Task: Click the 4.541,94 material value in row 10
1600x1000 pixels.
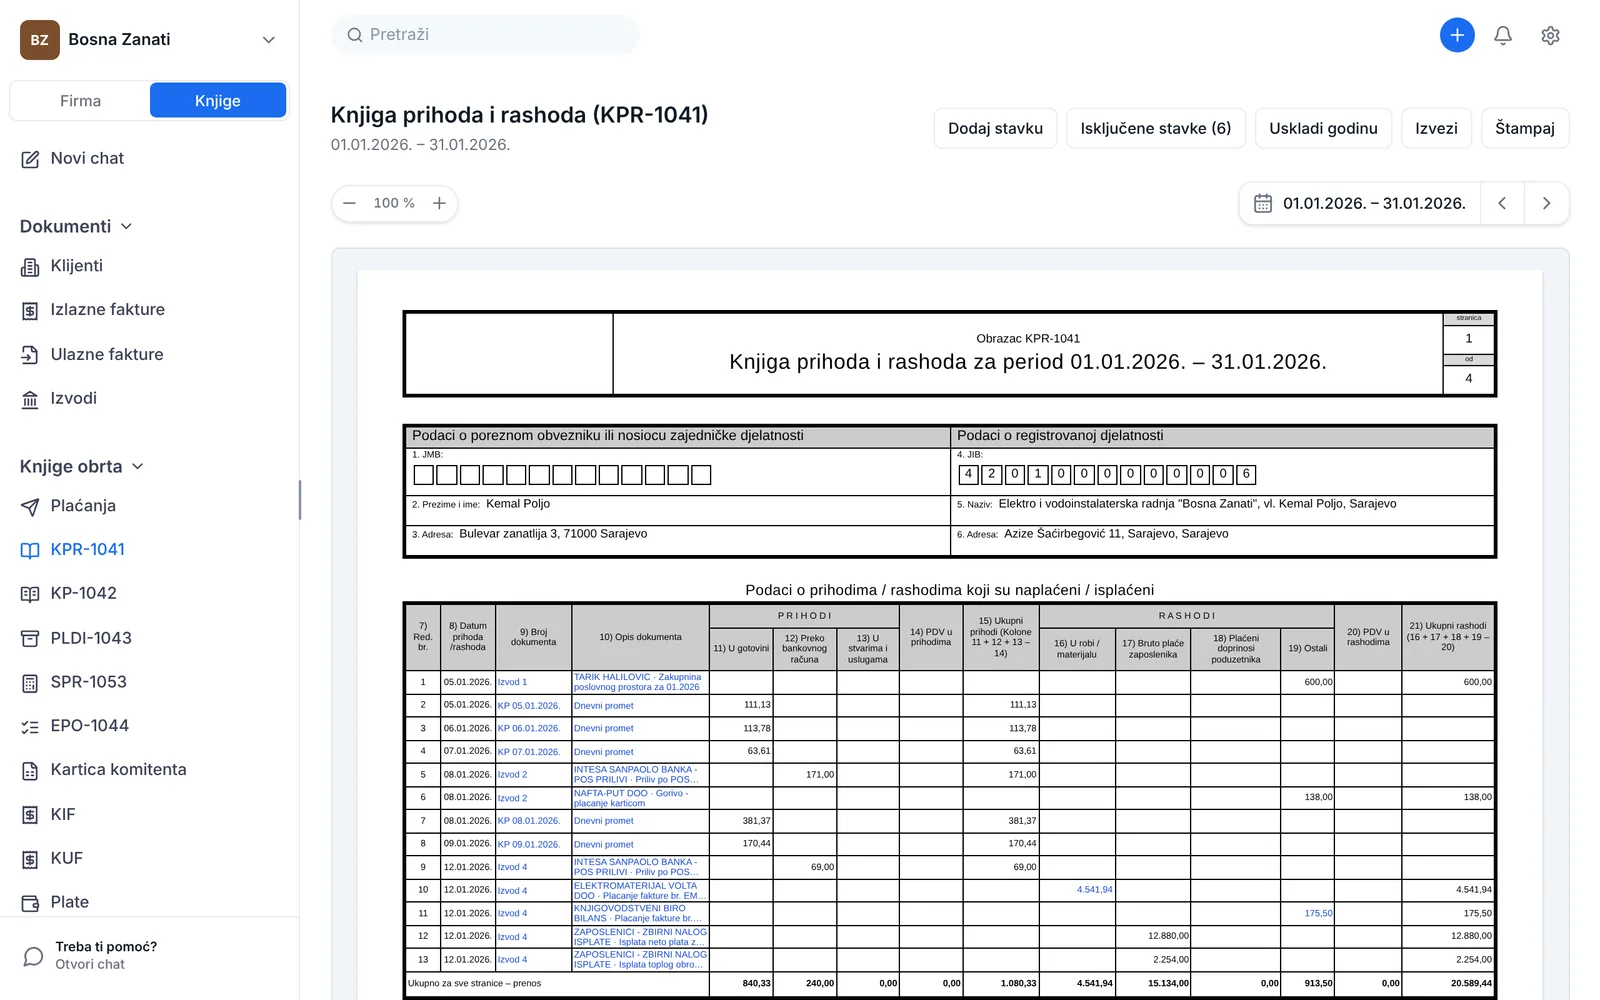Action: coord(1094,889)
